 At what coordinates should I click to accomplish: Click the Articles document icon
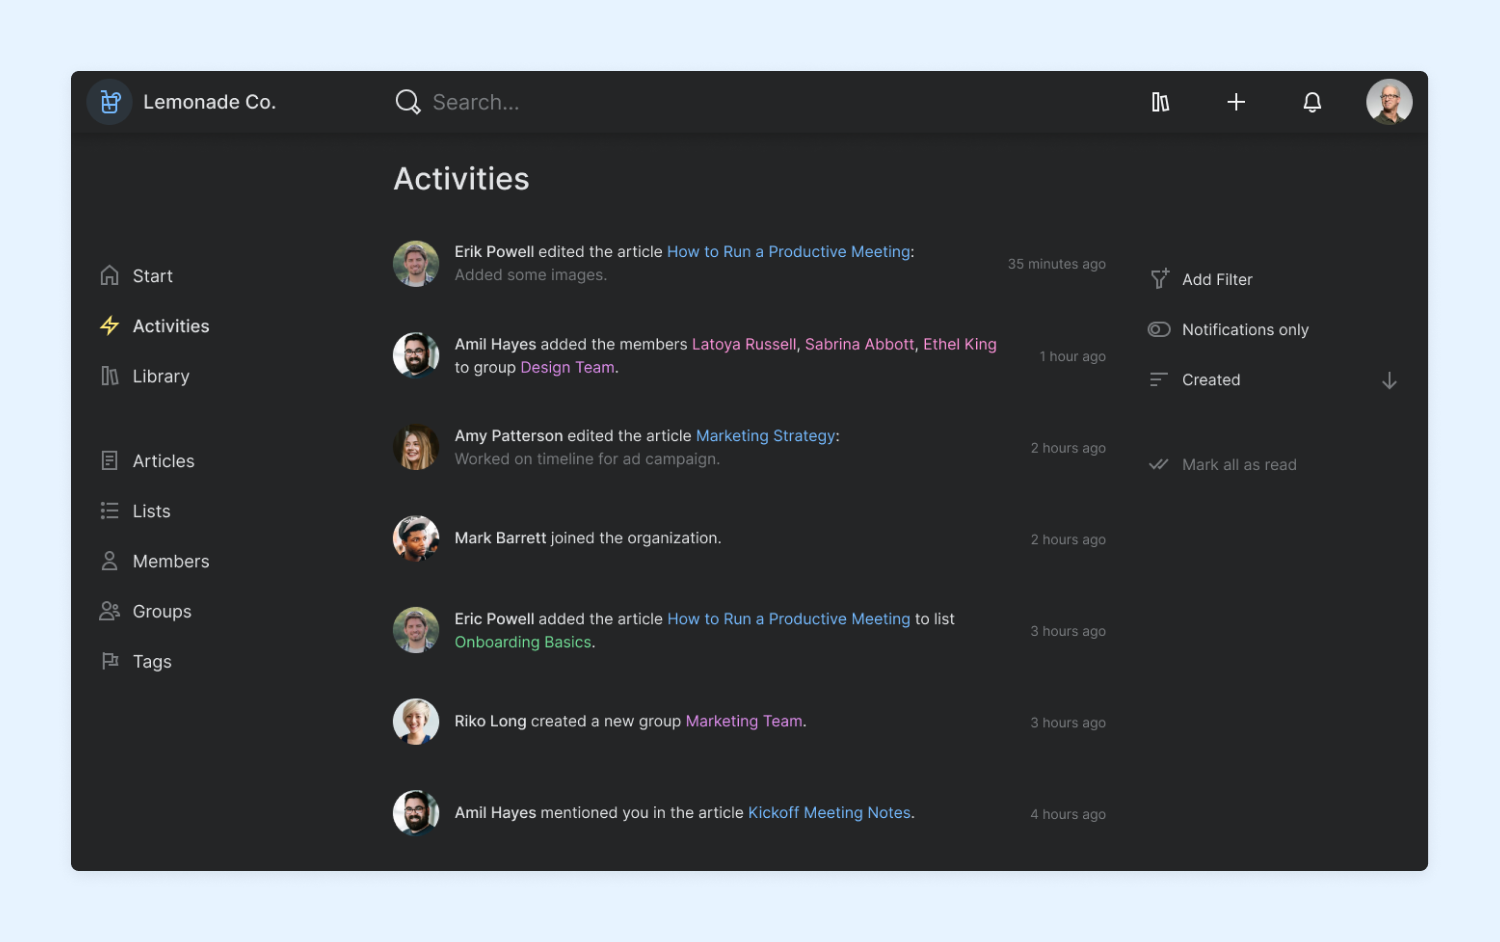110,460
